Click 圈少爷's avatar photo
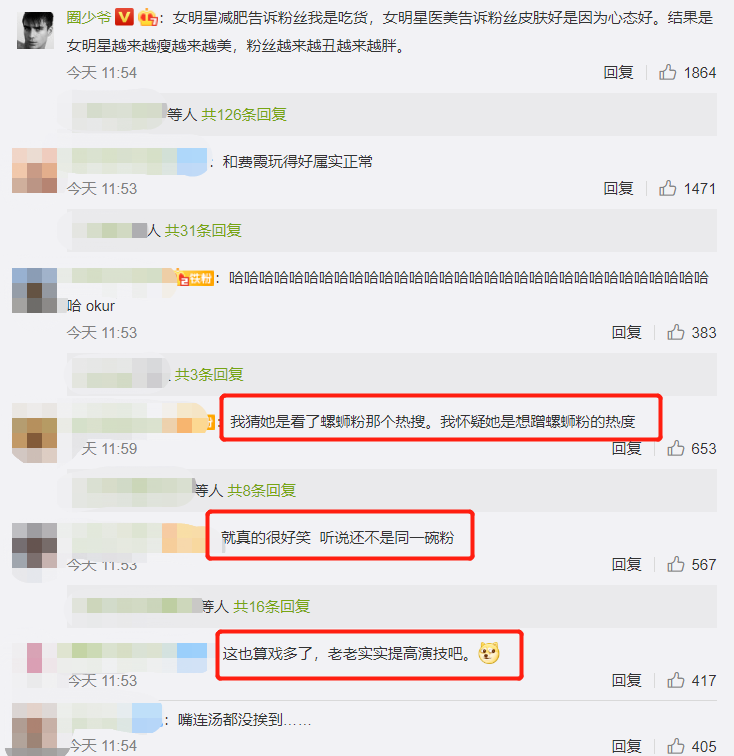The image size is (734, 756). (x=35, y=30)
